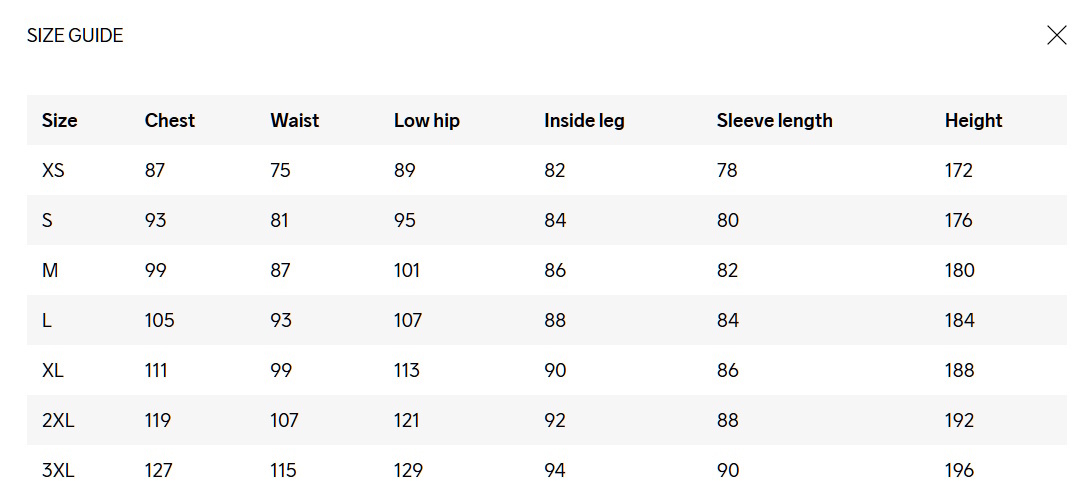The image size is (1081, 503).
Task: Click the Low hip column header
Action: point(427,120)
